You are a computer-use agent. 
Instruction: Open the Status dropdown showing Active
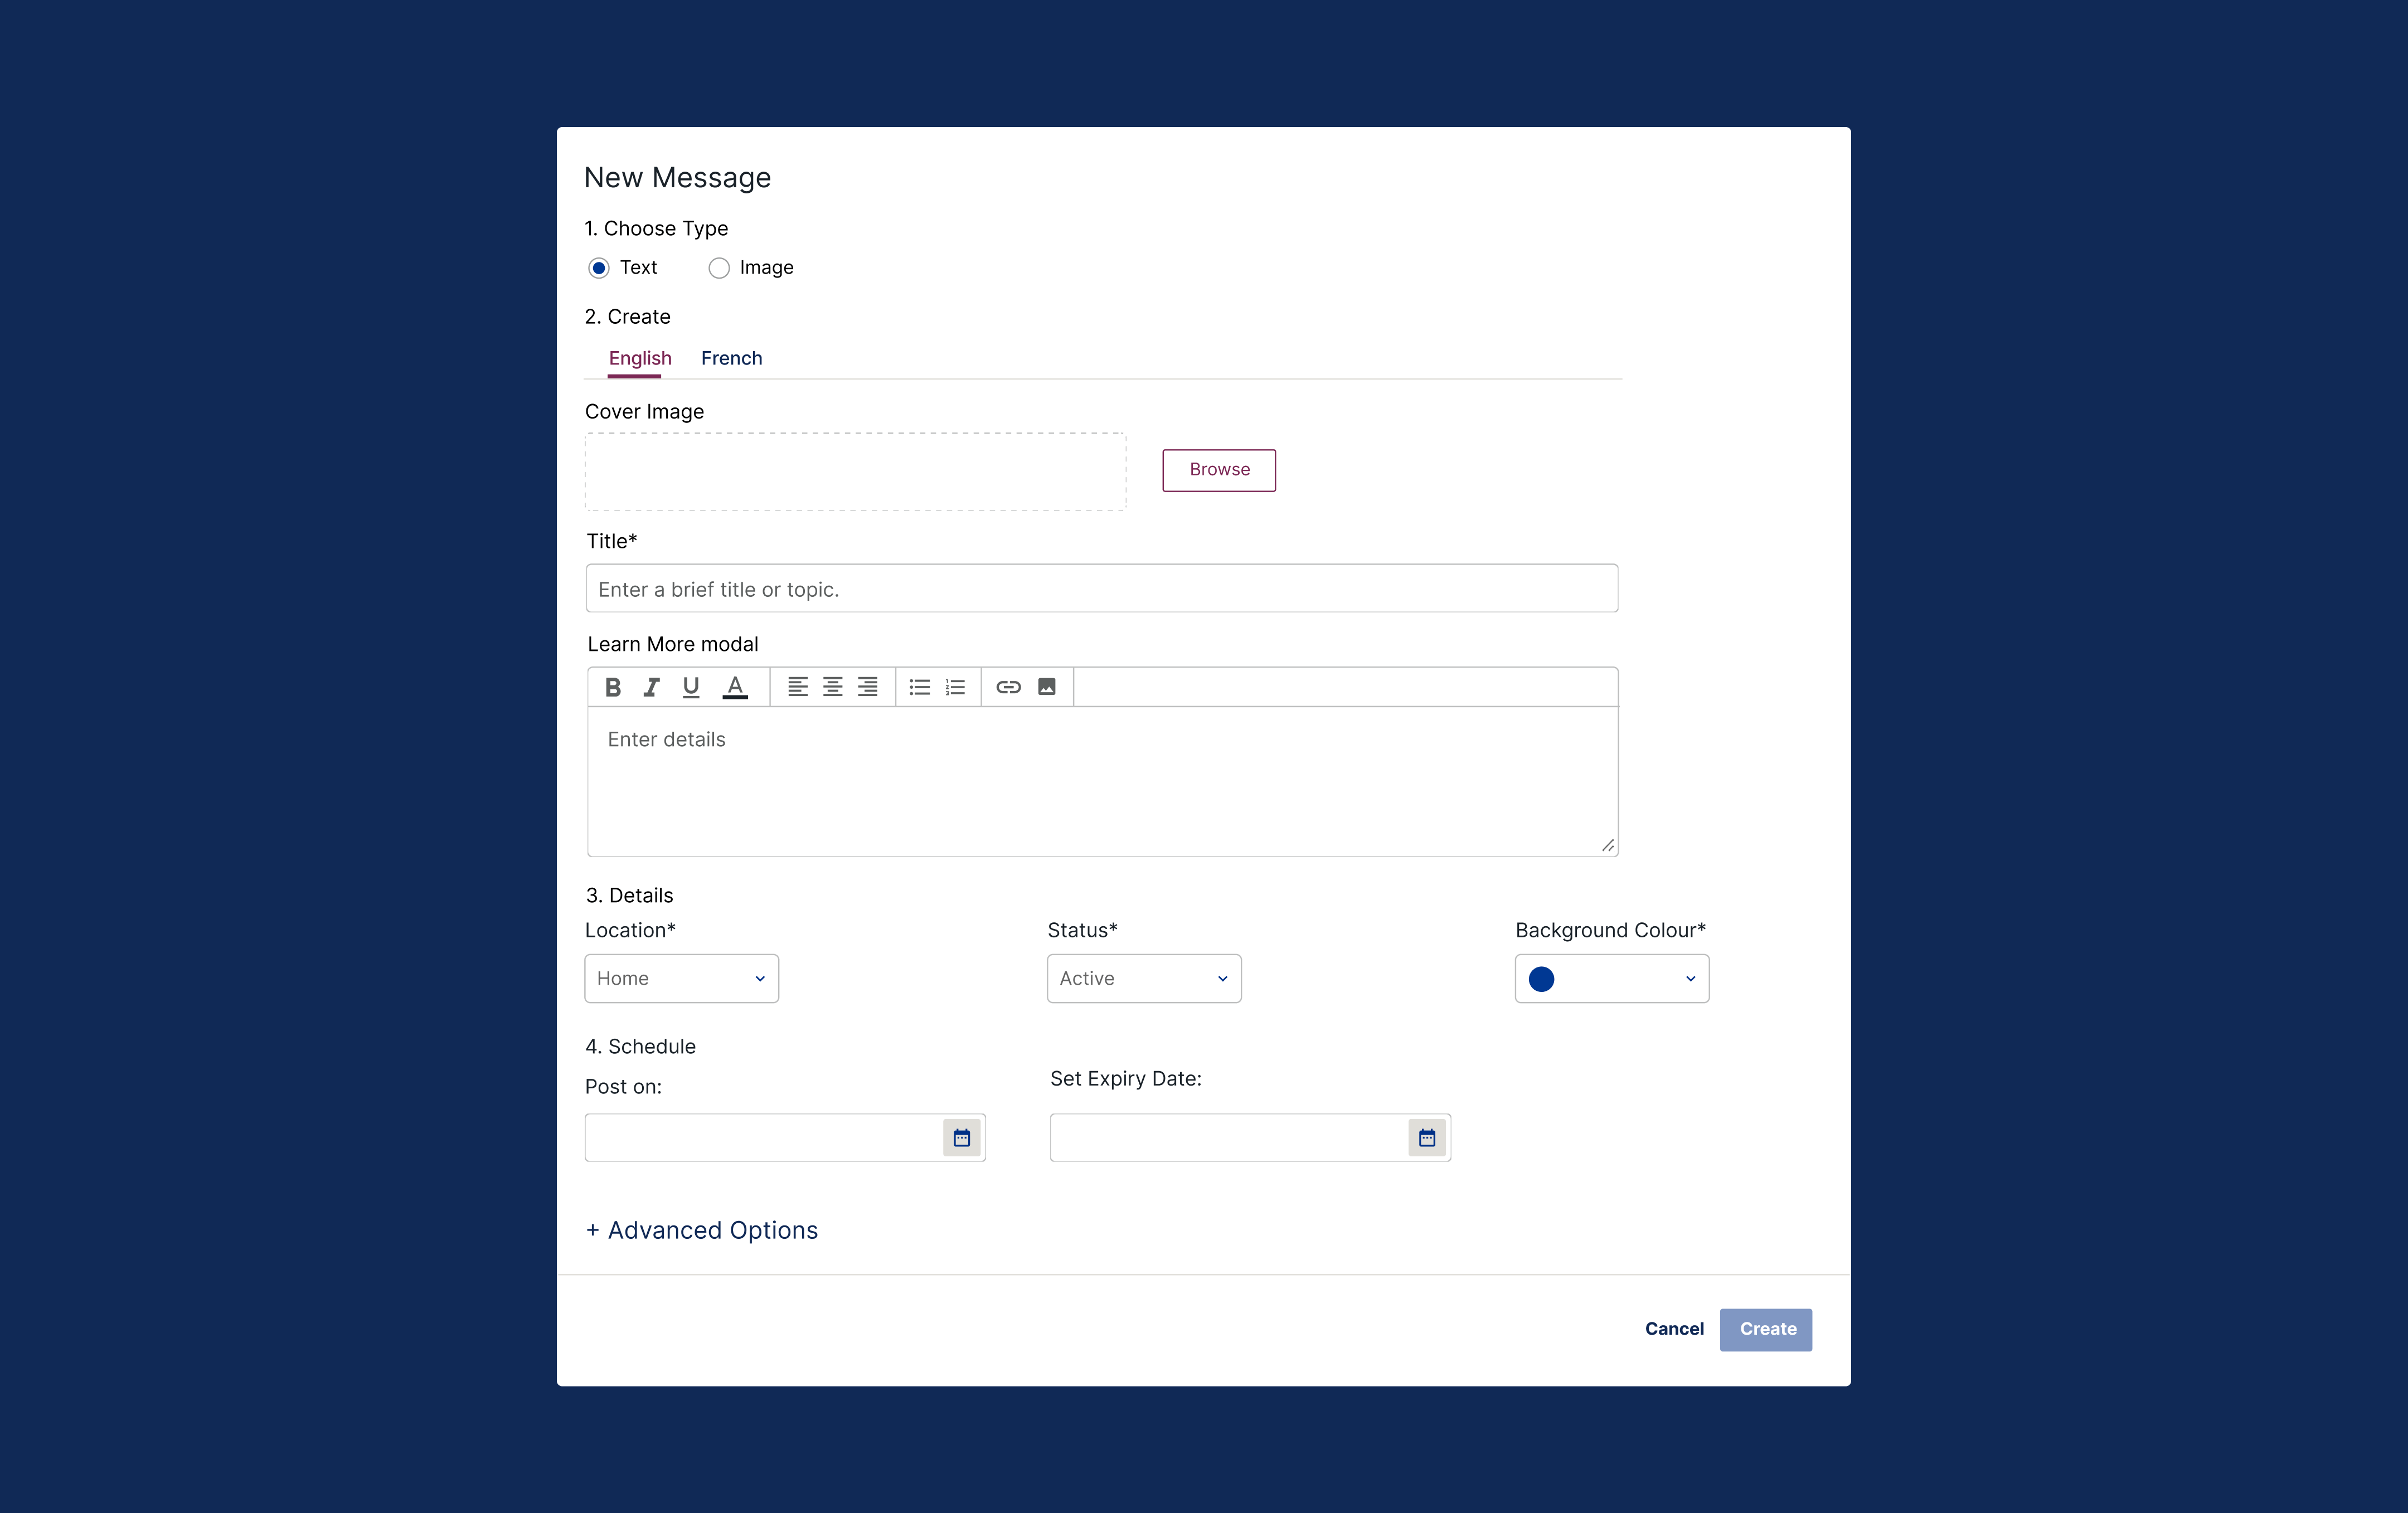click(x=1144, y=979)
